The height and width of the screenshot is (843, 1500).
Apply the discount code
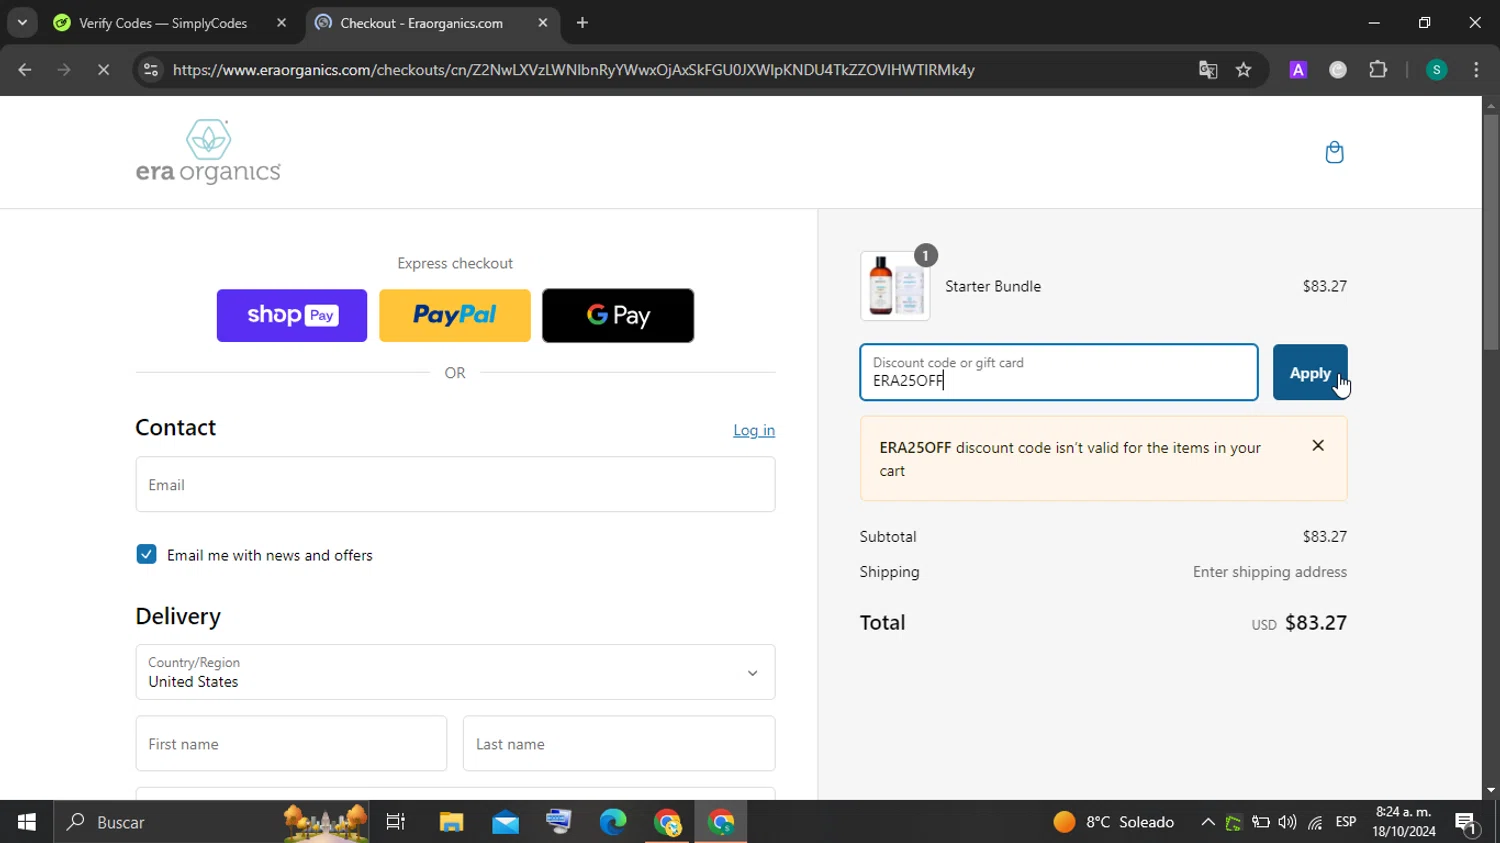tap(1310, 372)
